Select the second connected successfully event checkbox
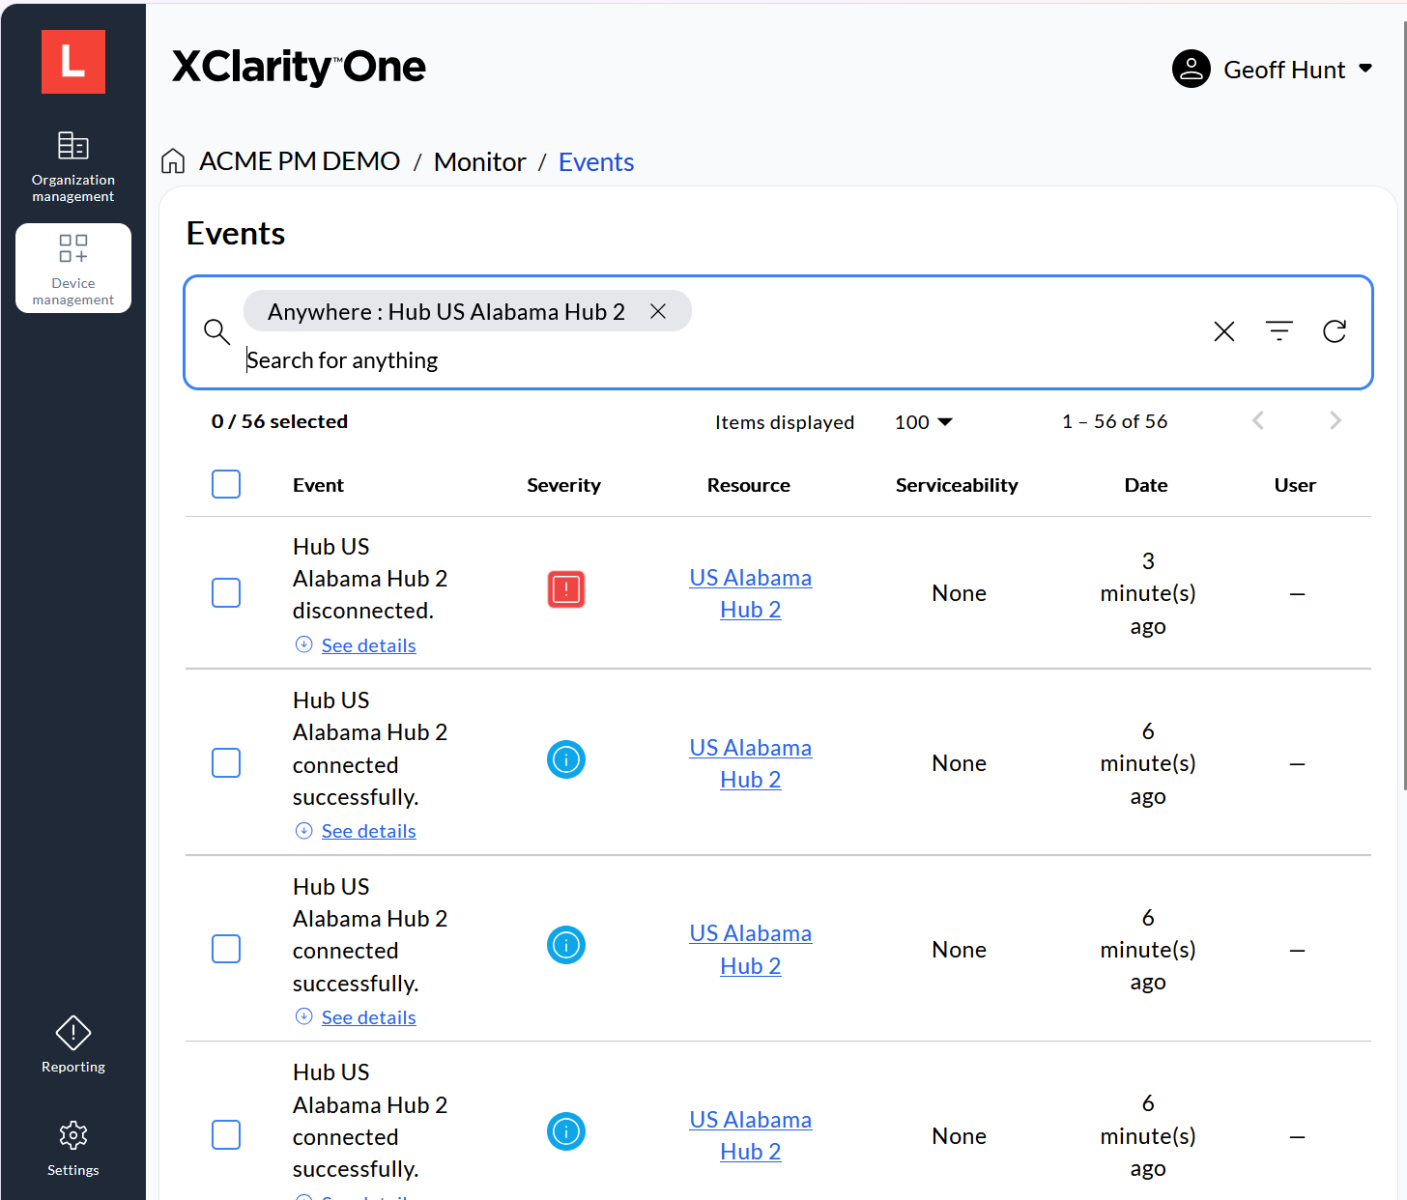 226,949
